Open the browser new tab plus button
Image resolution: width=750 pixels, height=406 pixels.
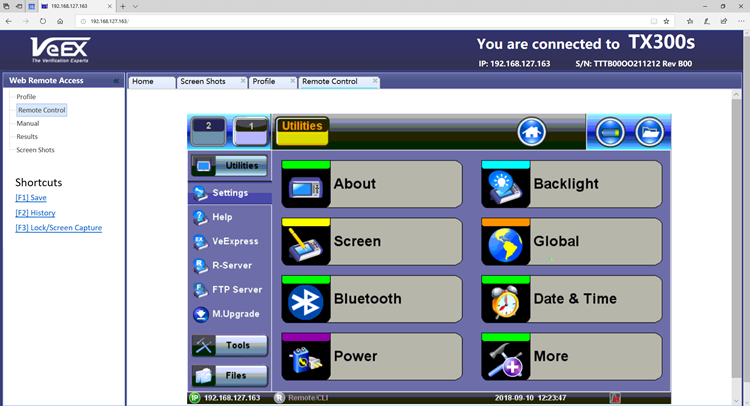122,6
